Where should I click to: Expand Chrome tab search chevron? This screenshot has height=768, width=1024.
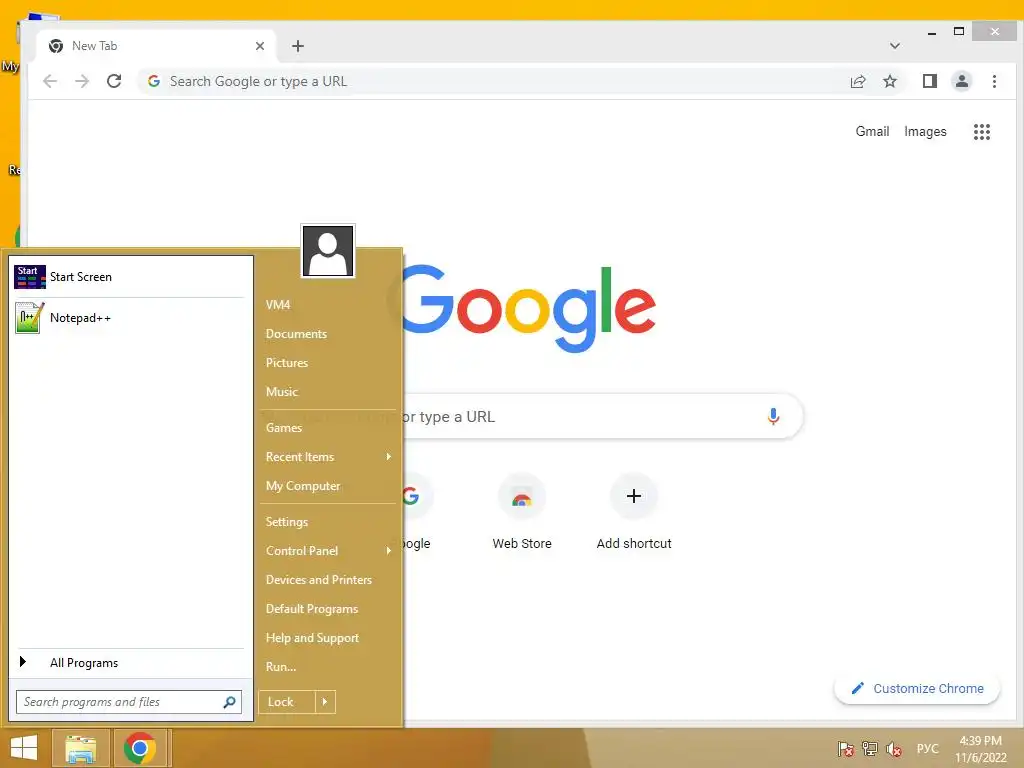pos(895,46)
